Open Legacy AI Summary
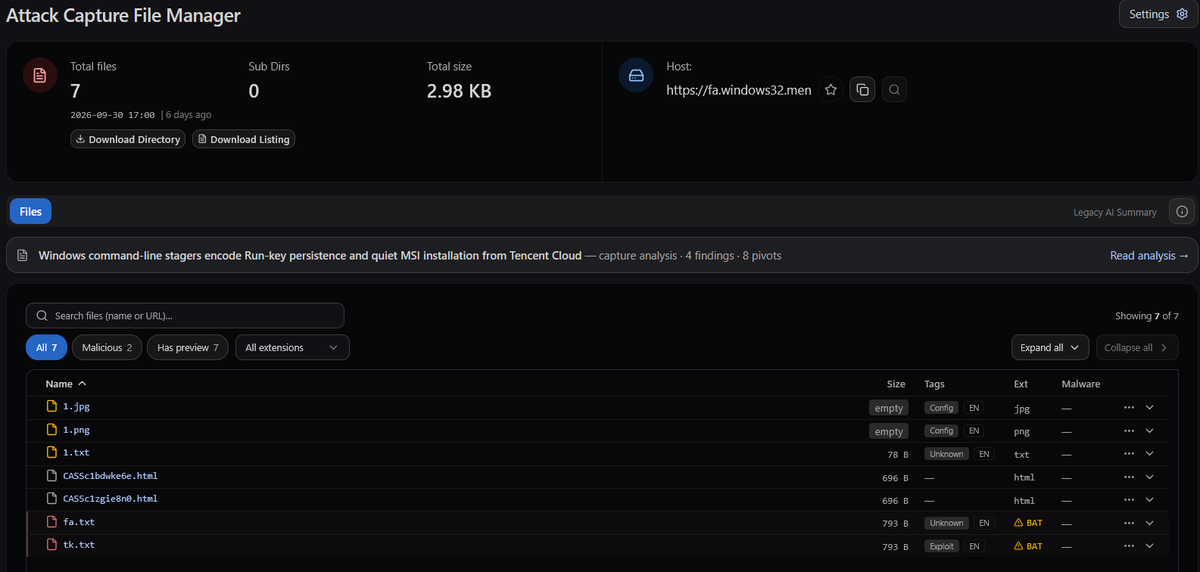 pos(1115,212)
